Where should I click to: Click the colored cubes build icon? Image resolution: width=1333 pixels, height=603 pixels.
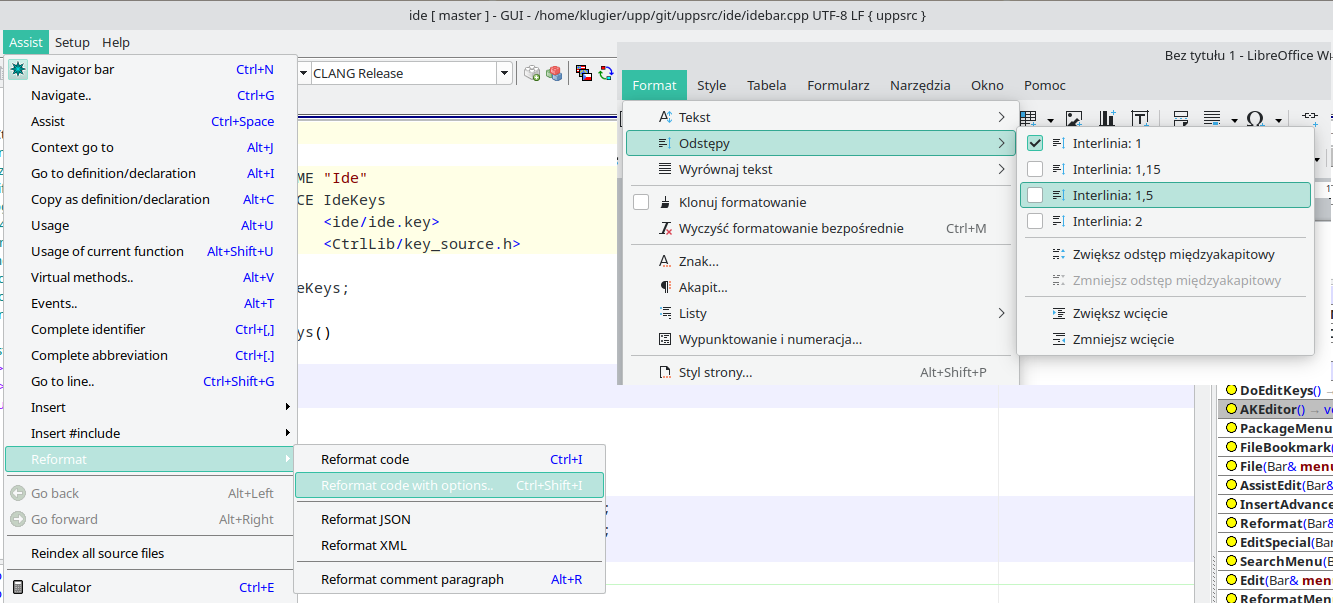[555, 73]
